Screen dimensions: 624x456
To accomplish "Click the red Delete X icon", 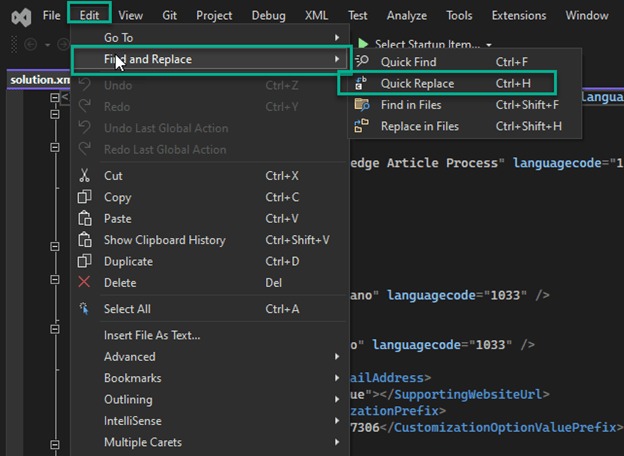I will click(x=85, y=283).
